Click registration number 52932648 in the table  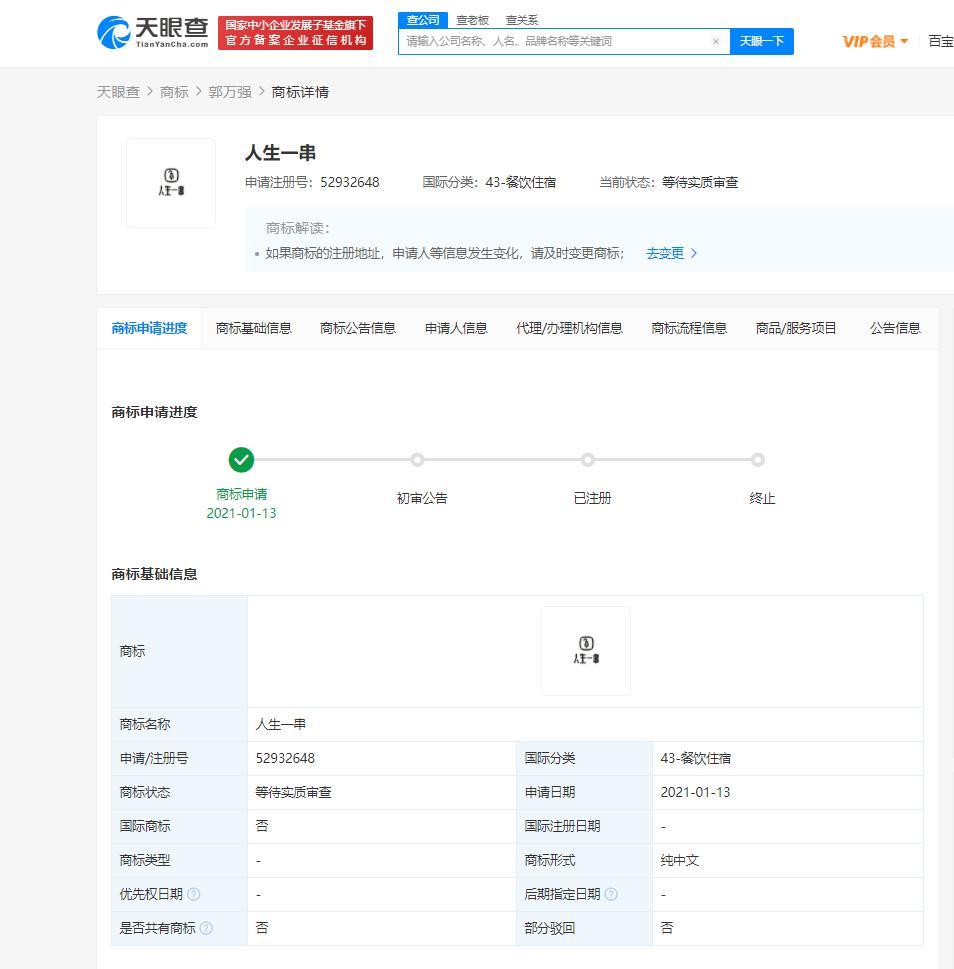(285, 758)
